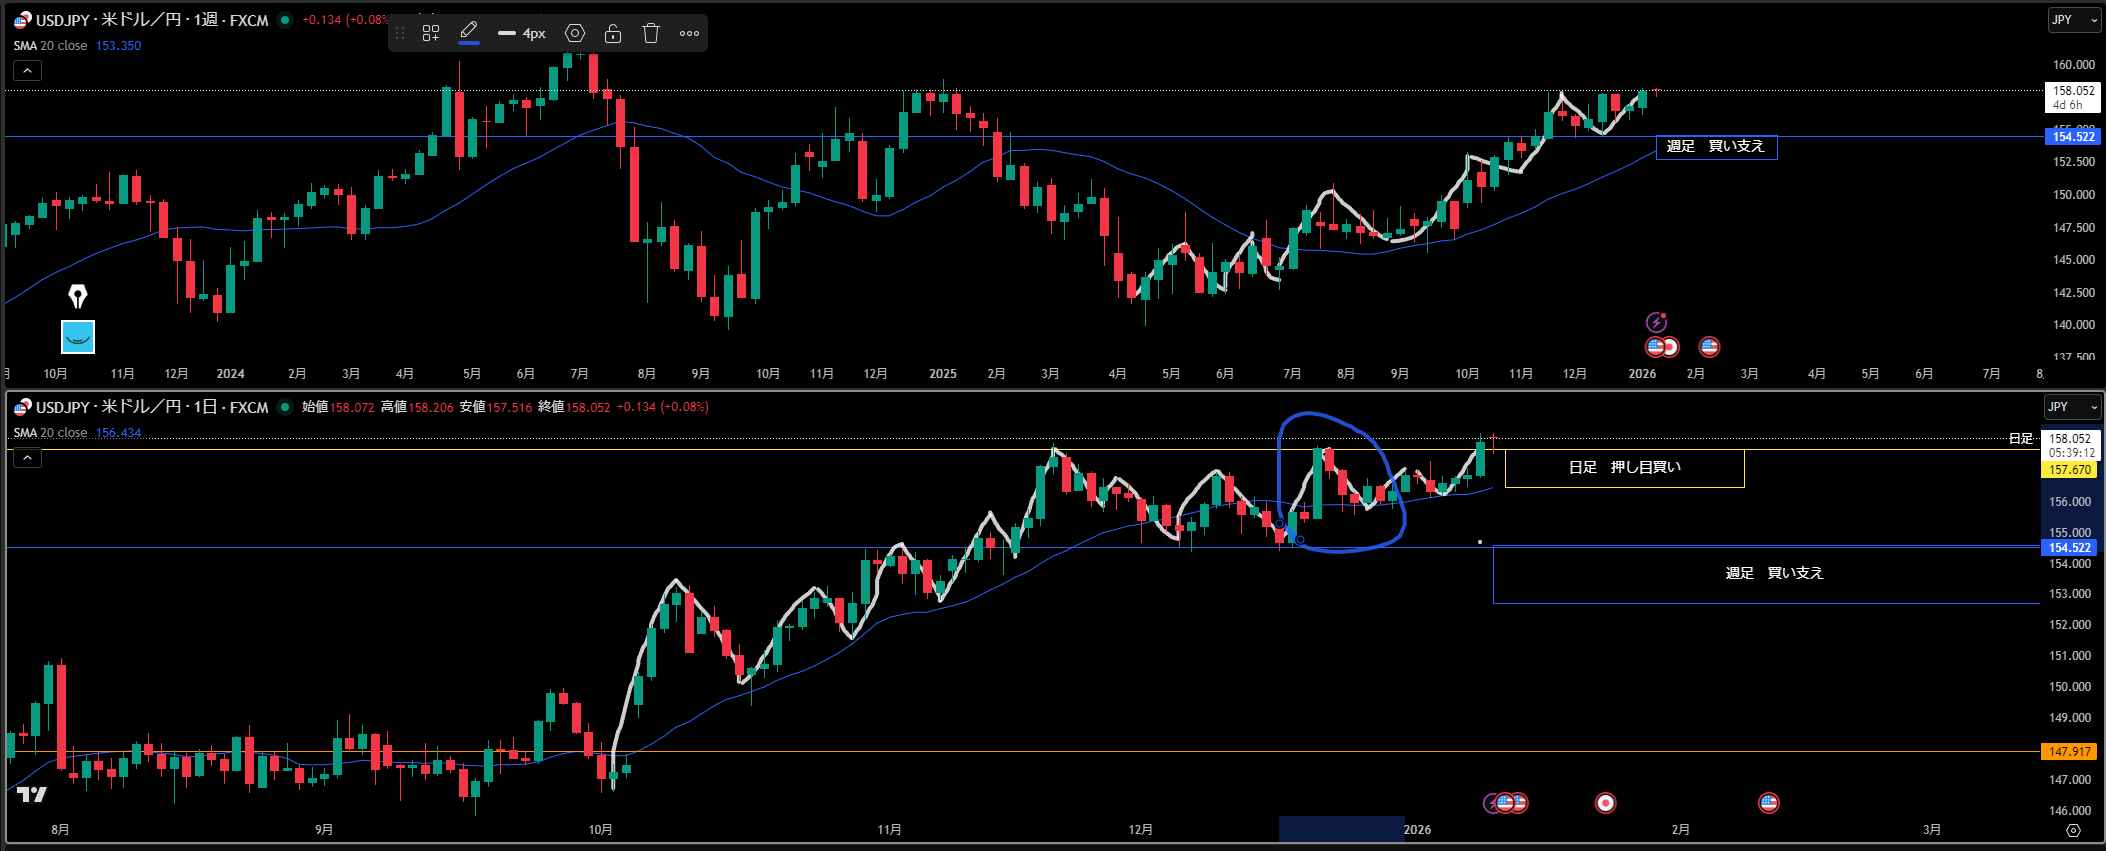This screenshot has height=851, width=2106.
Task: Click the 日足 押し目買い text box
Action: [1624, 468]
